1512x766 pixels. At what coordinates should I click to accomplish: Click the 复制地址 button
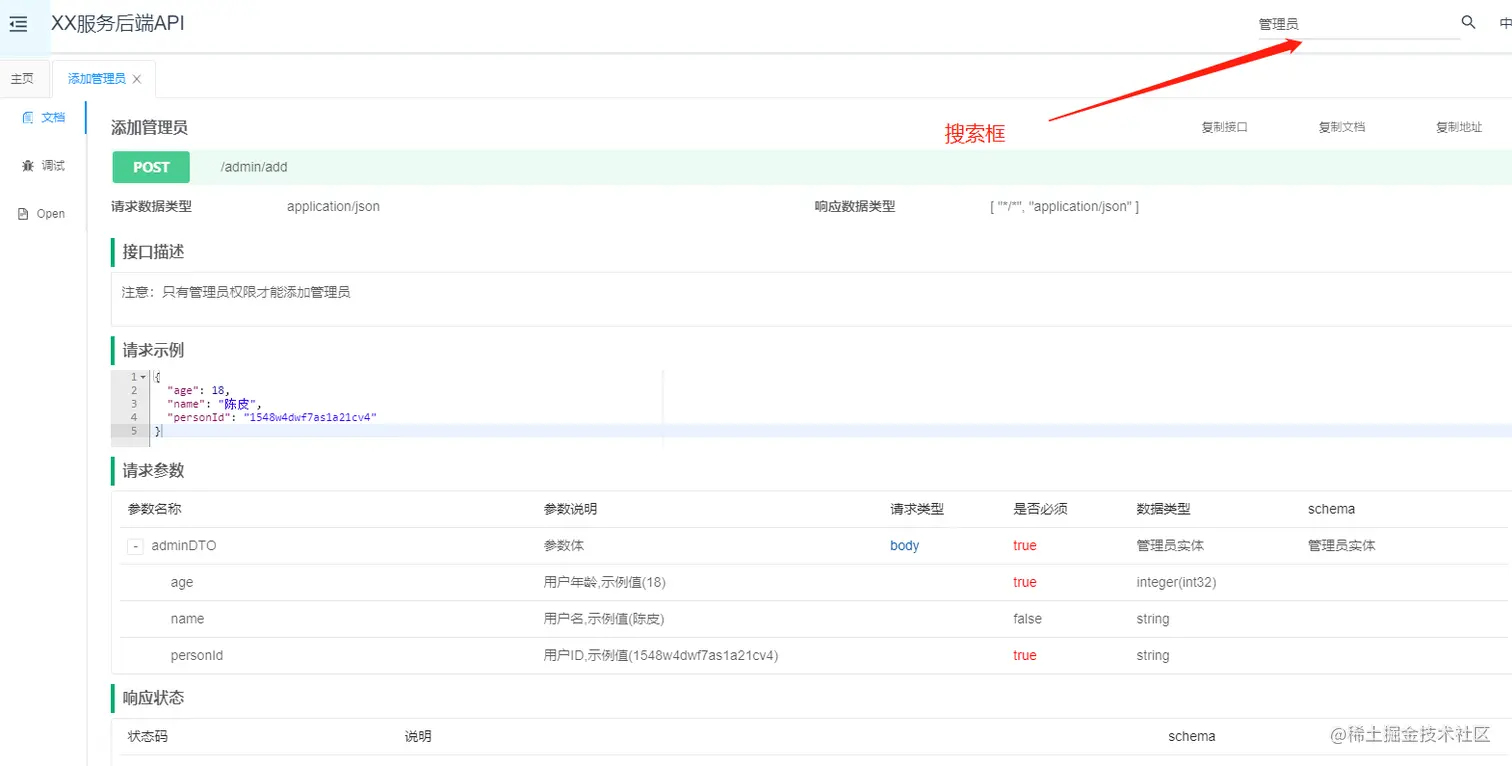[x=1459, y=127]
